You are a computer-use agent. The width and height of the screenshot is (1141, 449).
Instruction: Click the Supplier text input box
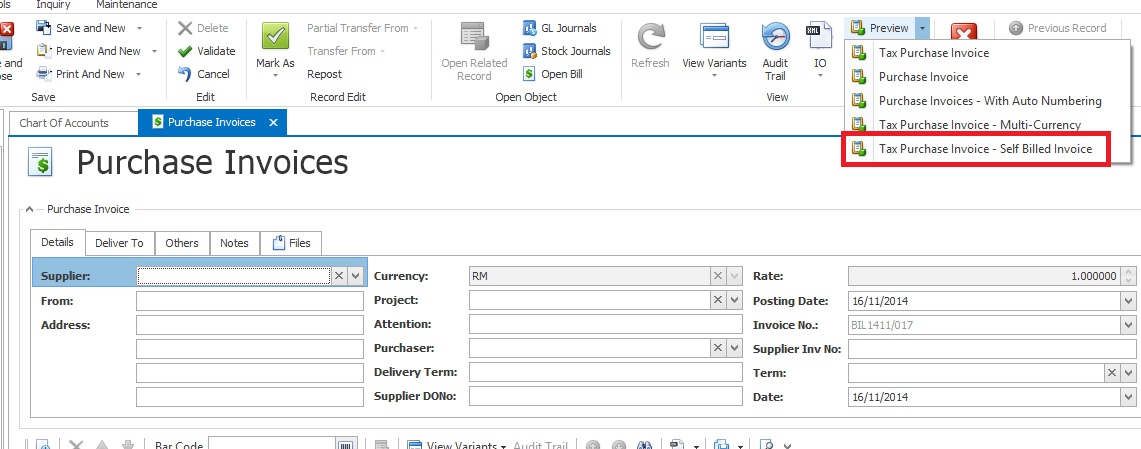coord(234,276)
